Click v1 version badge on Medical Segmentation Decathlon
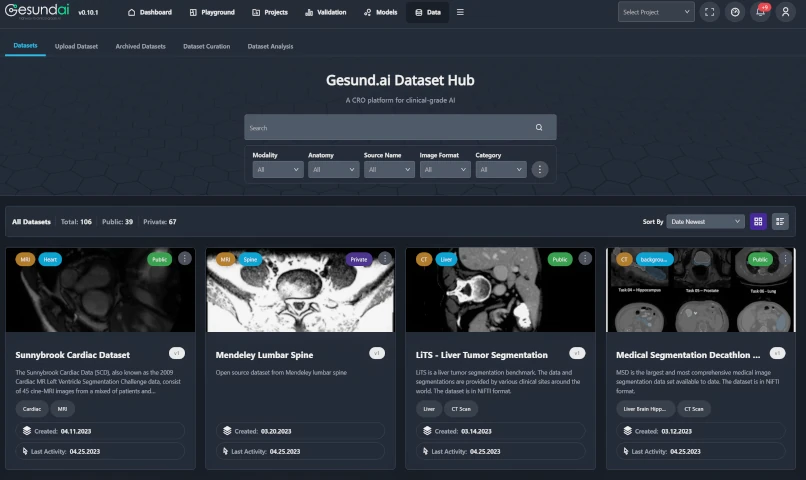Screen dimensions: 806x480 click(x=777, y=353)
